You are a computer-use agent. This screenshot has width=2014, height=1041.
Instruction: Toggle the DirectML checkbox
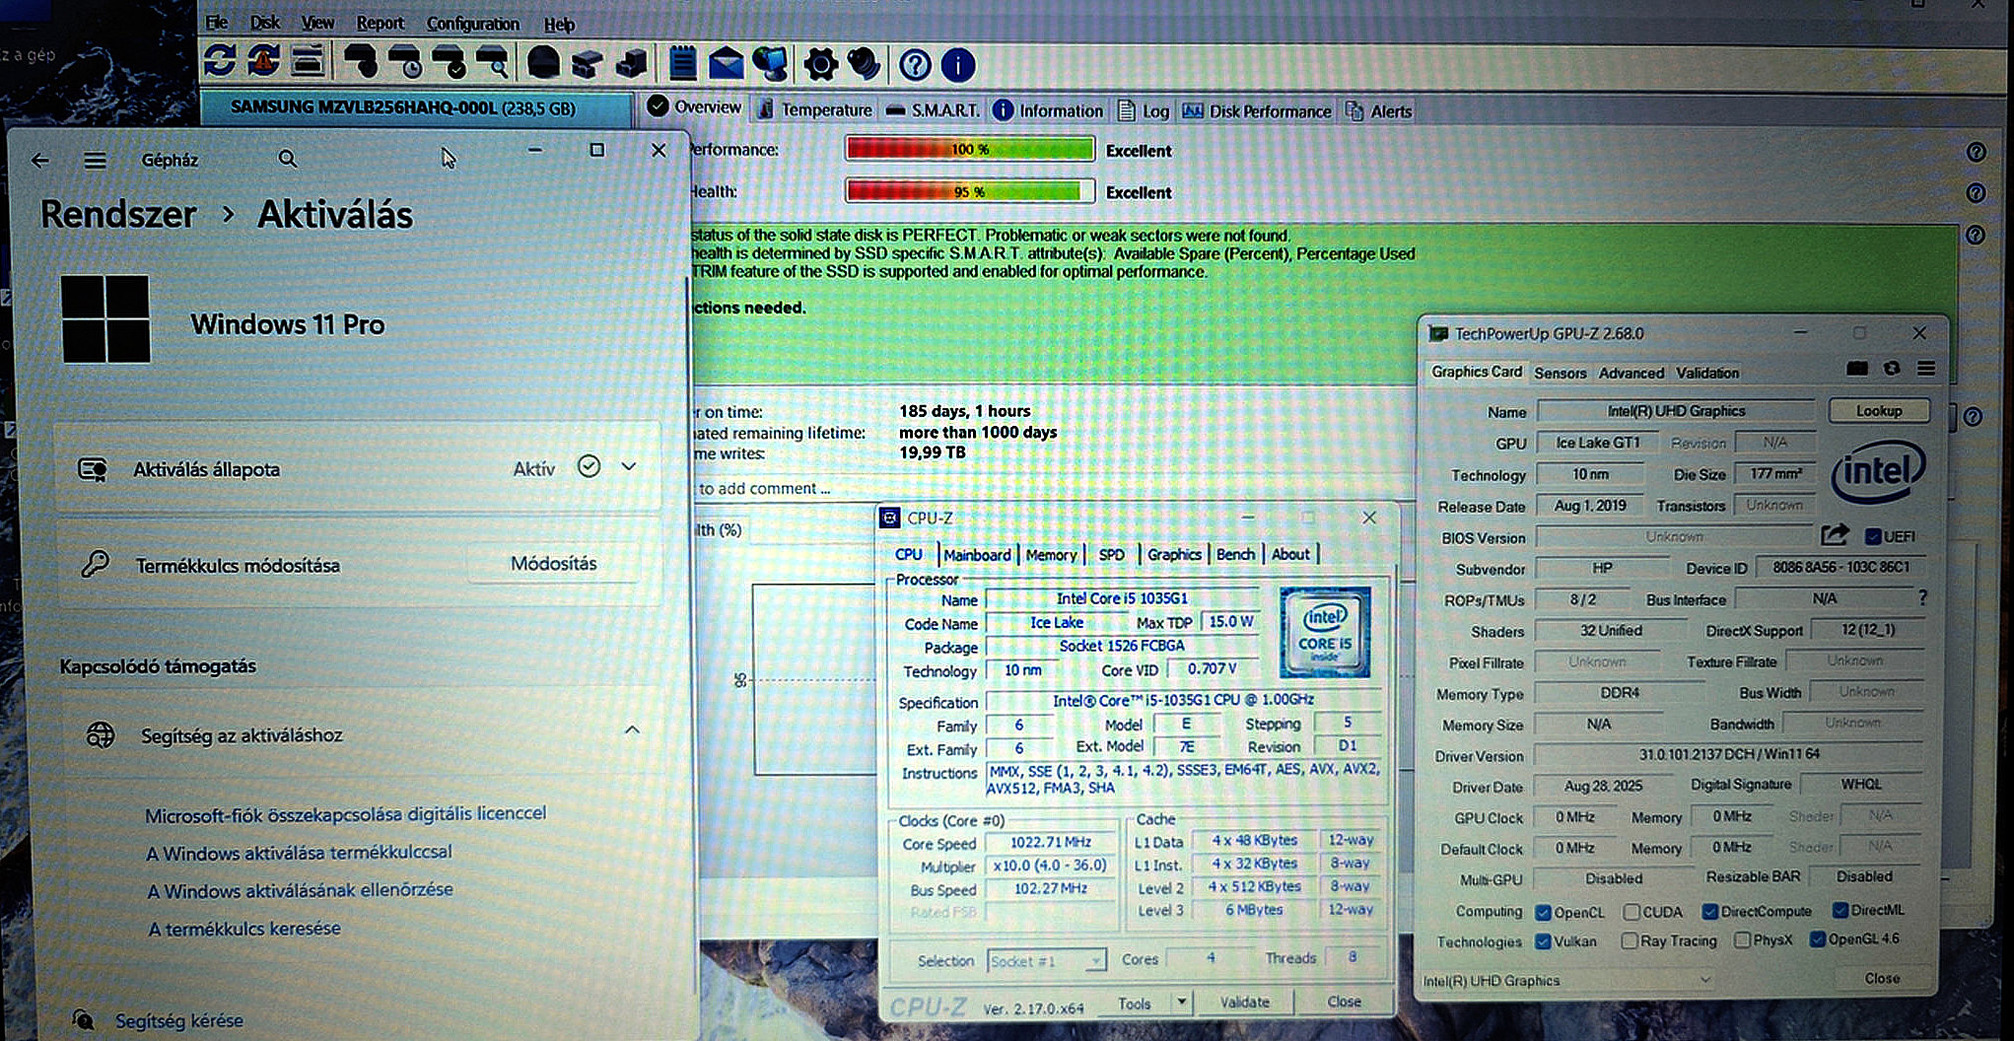(1840, 910)
